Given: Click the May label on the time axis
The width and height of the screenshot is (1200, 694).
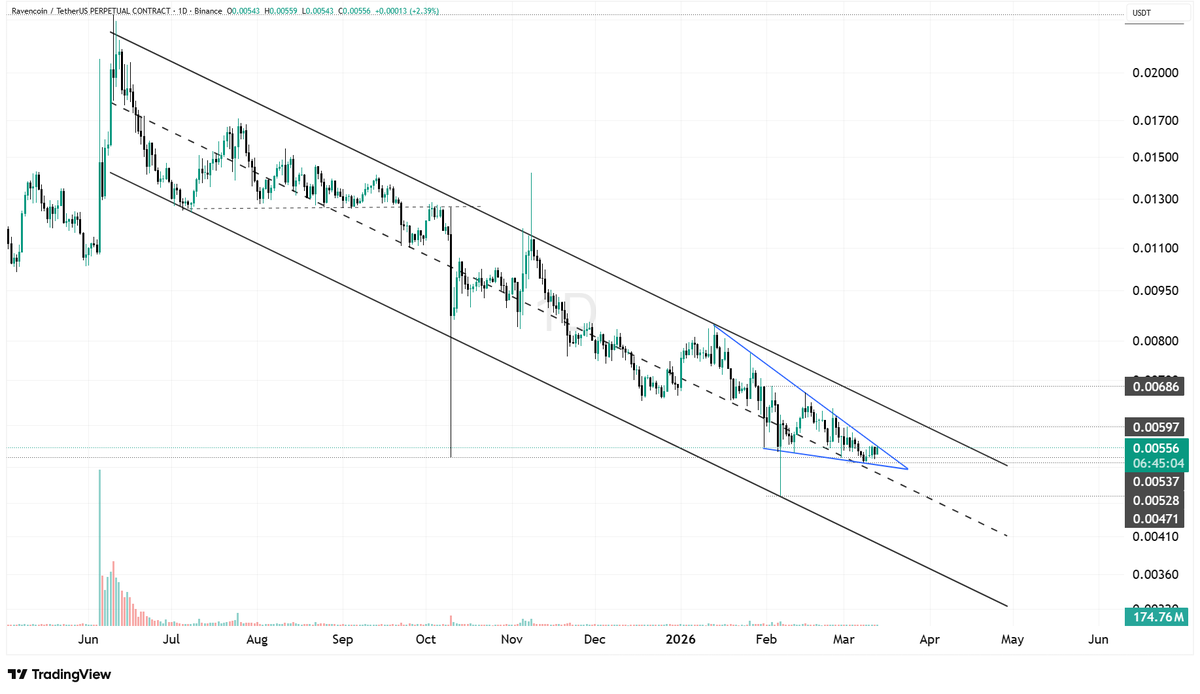Looking at the screenshot, I should [1012, 639].
